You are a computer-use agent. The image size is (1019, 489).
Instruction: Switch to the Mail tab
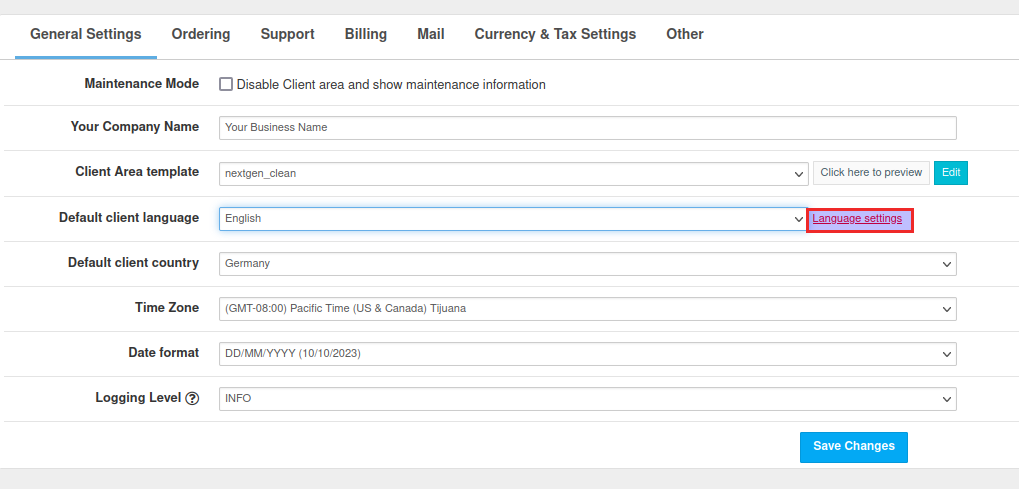tap(431, 34)
